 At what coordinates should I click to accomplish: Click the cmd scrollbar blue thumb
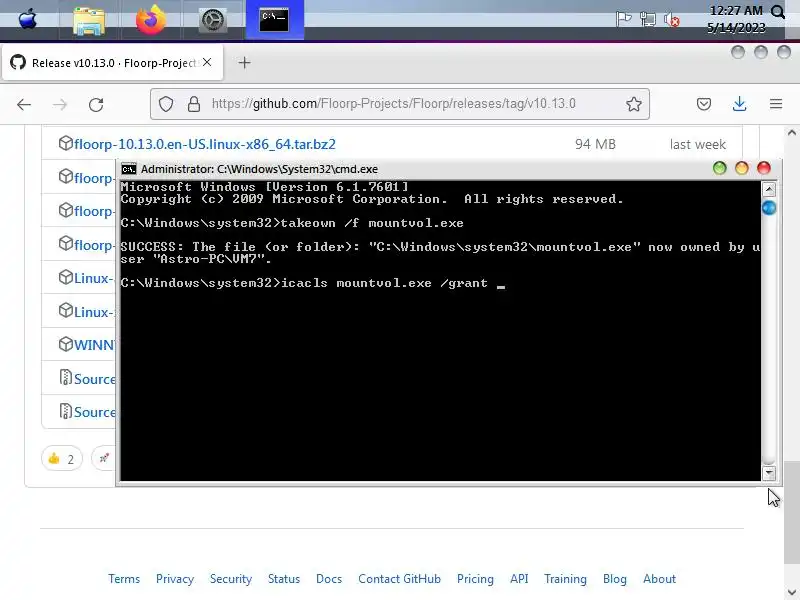769,208
